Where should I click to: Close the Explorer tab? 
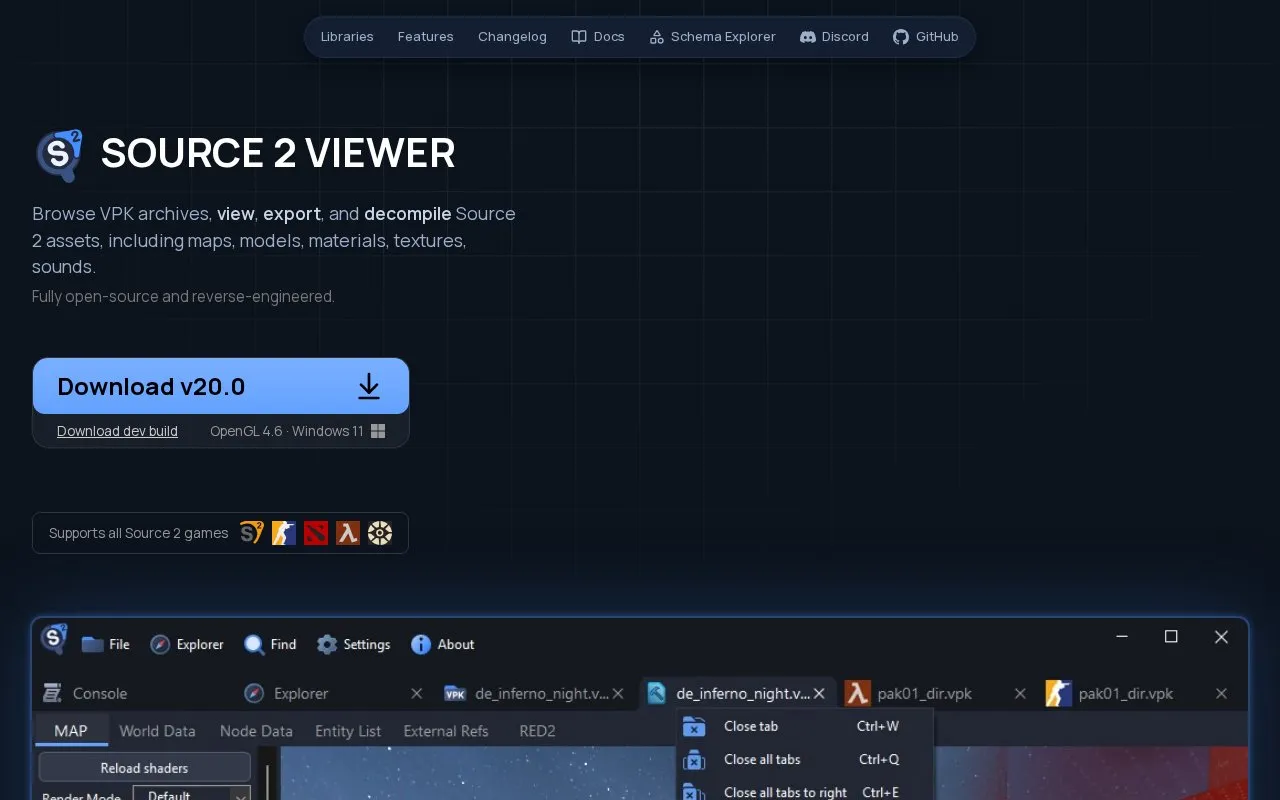(418, 693)
